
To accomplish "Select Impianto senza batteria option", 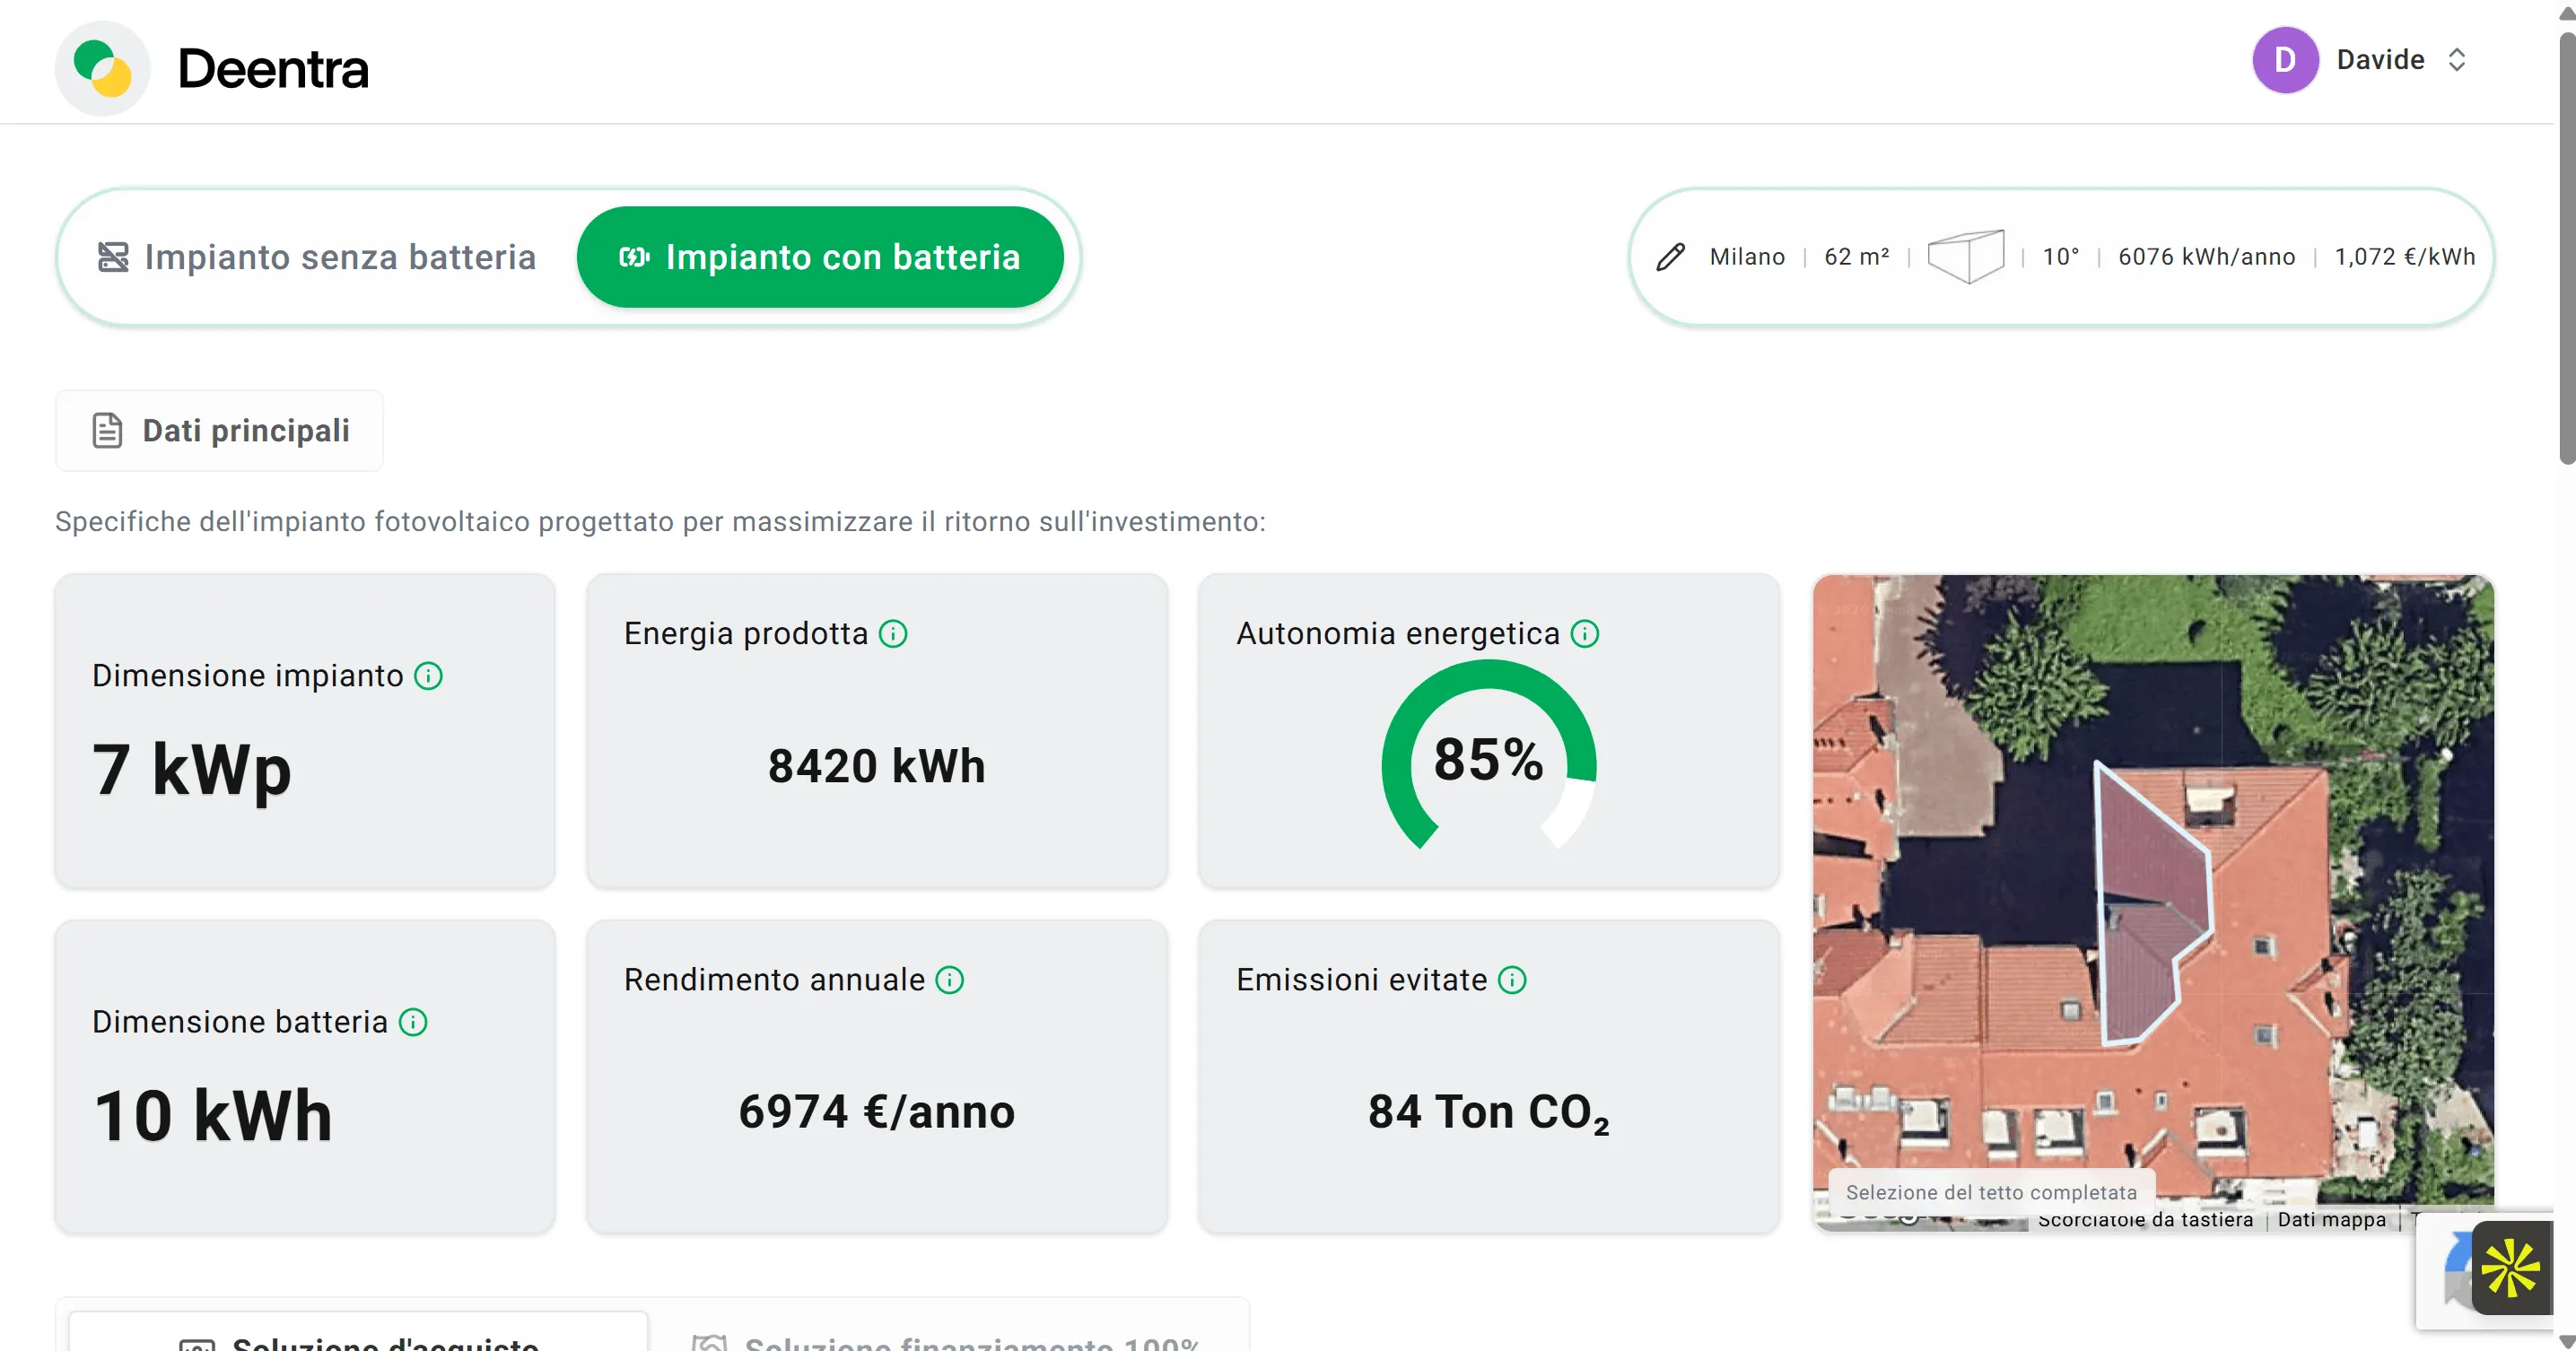I will tap(318, 257).
